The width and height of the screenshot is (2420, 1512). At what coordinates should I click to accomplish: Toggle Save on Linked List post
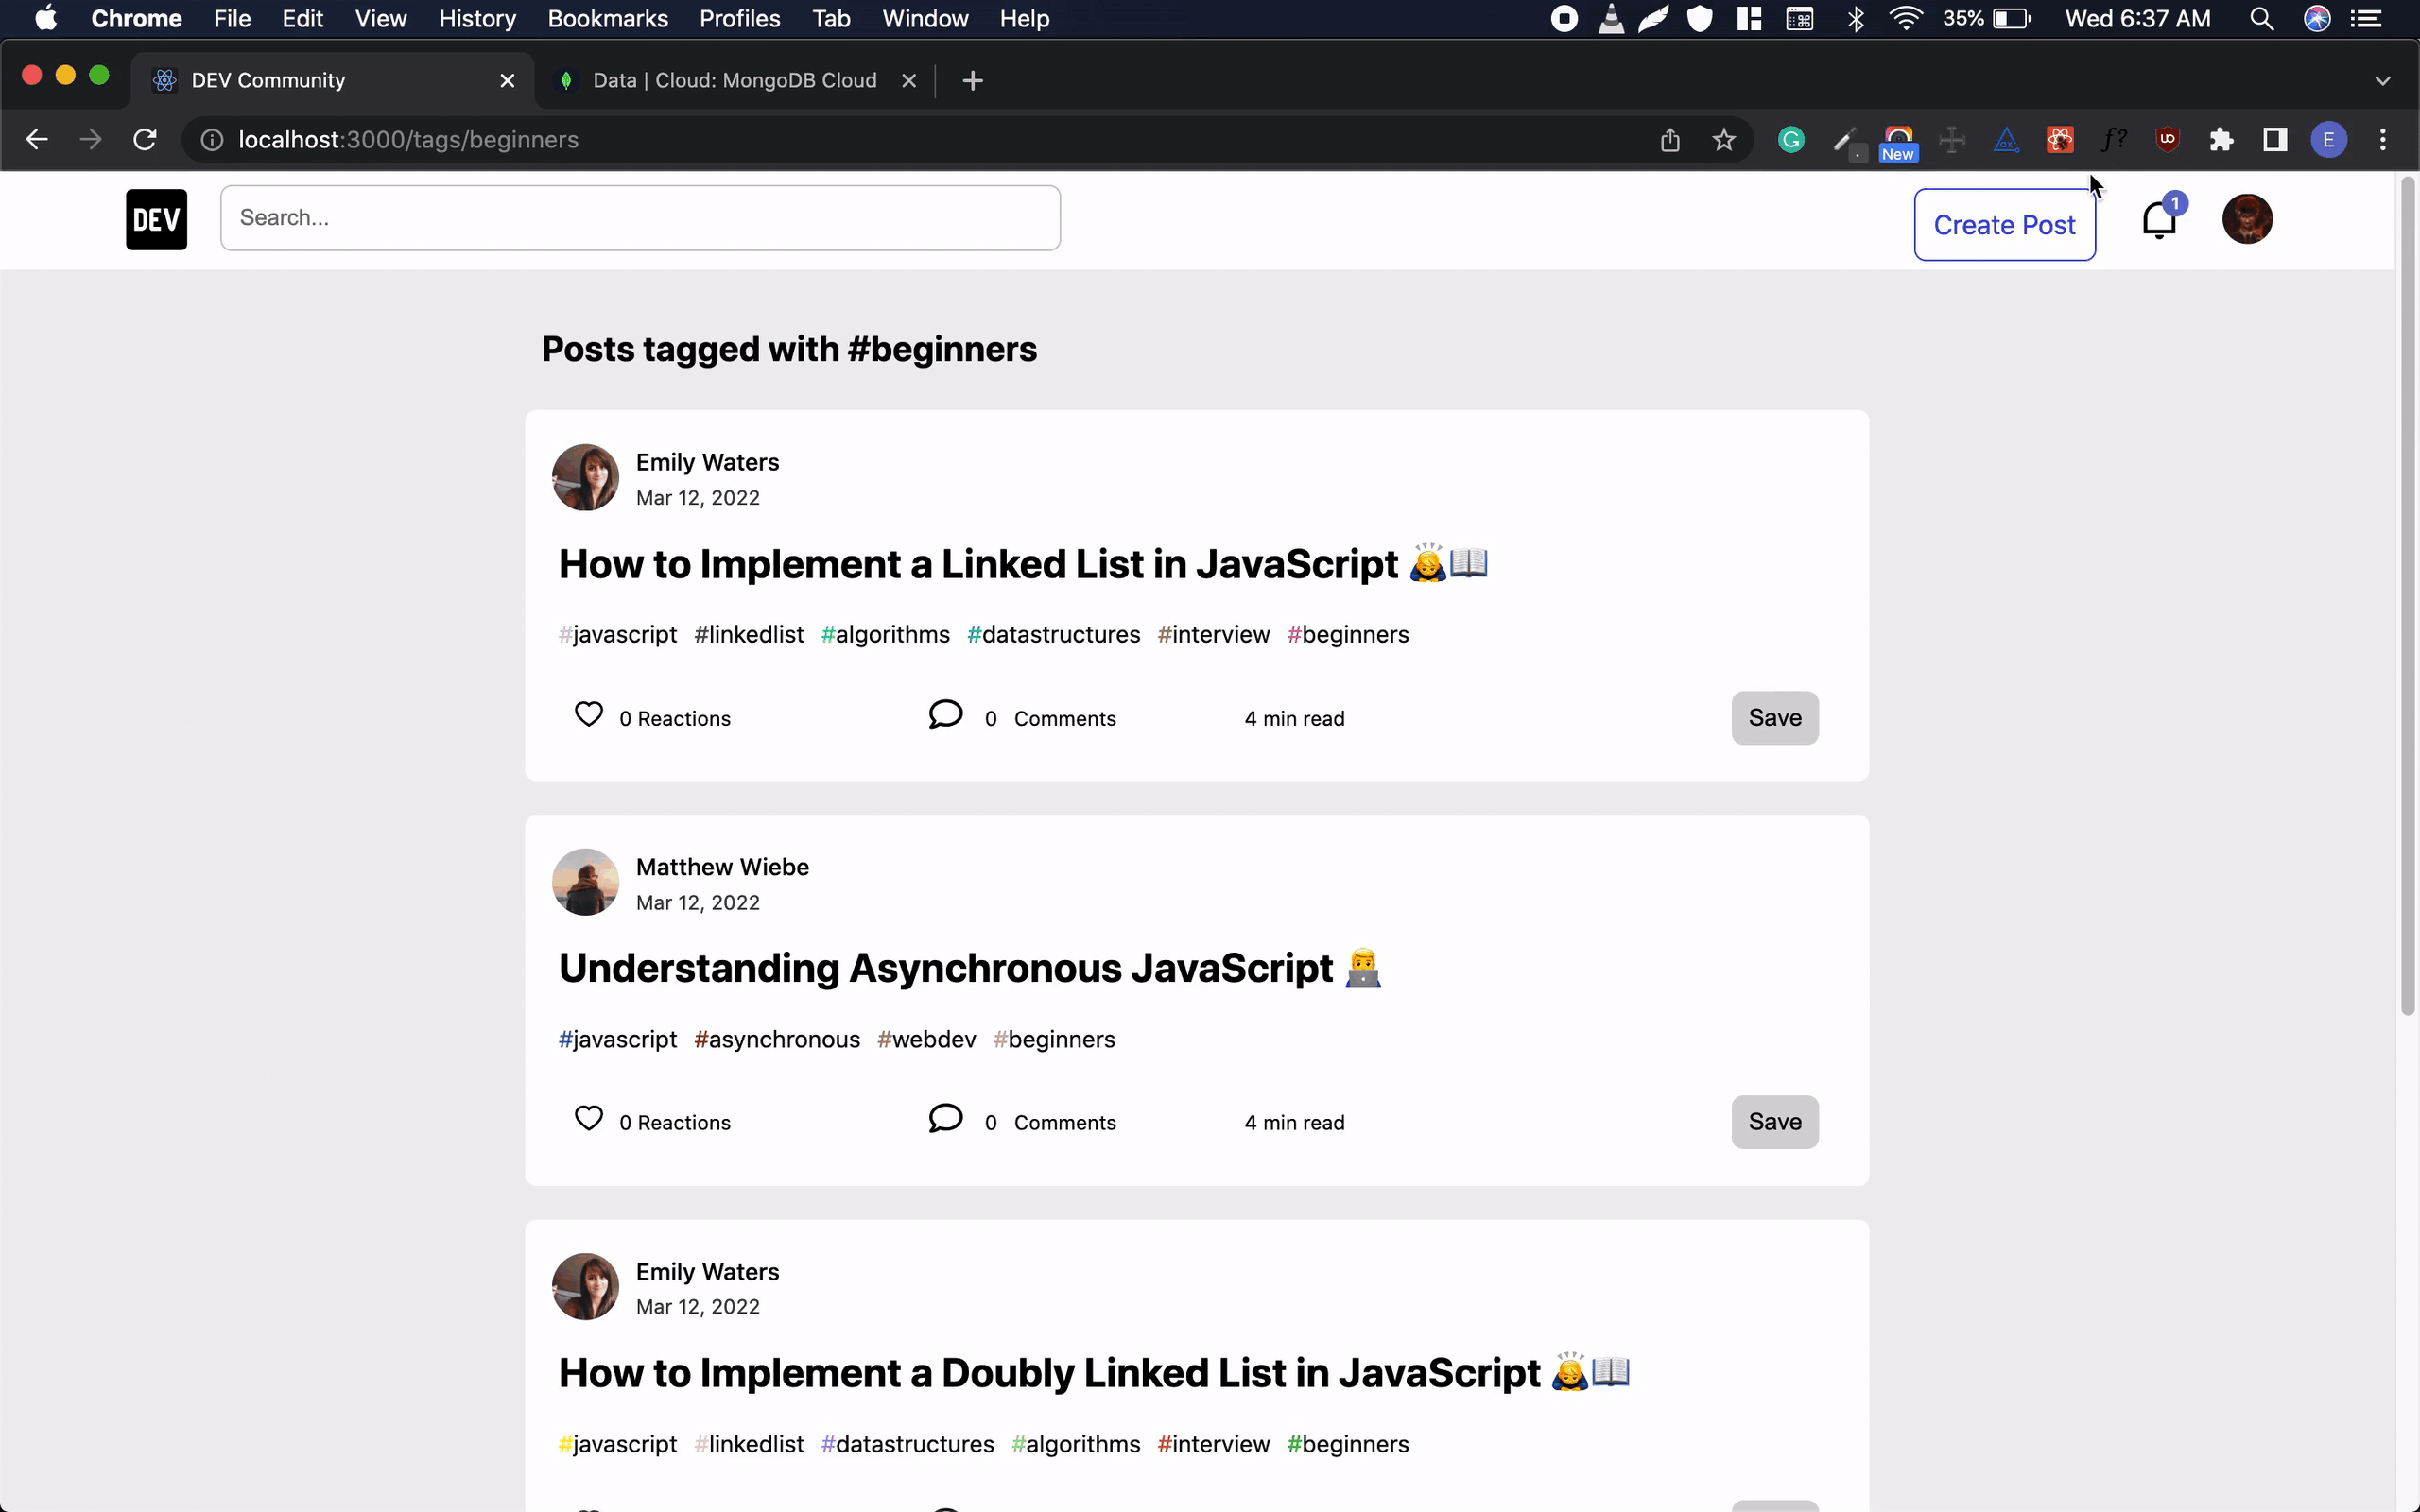1774,718
